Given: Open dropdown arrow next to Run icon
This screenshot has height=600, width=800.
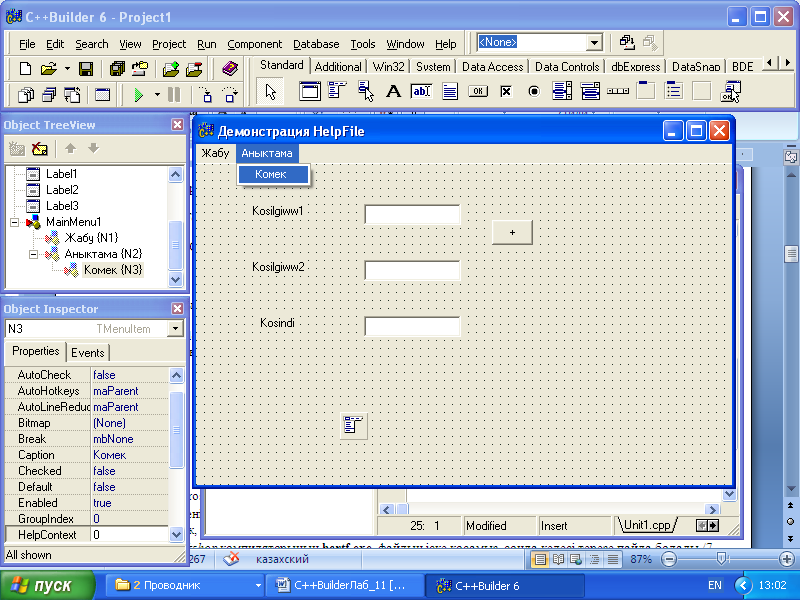Looking at the screenshot, I should pos(157,95).
